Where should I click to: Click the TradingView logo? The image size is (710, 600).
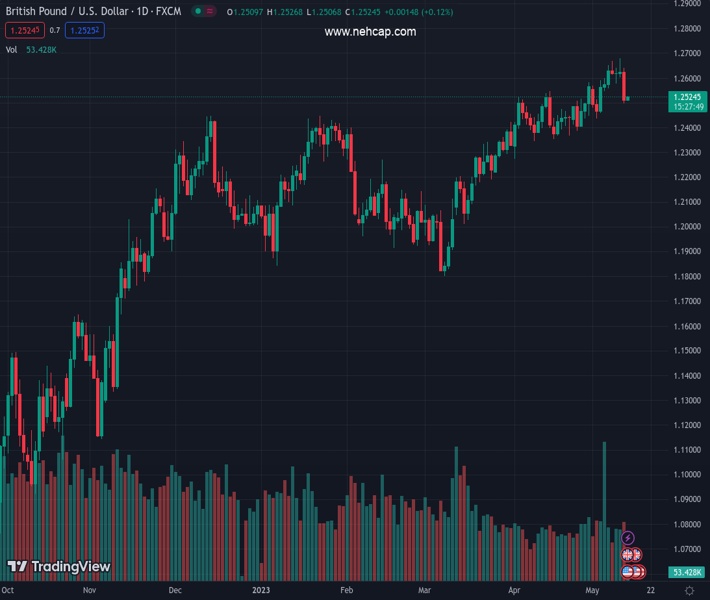58,567
